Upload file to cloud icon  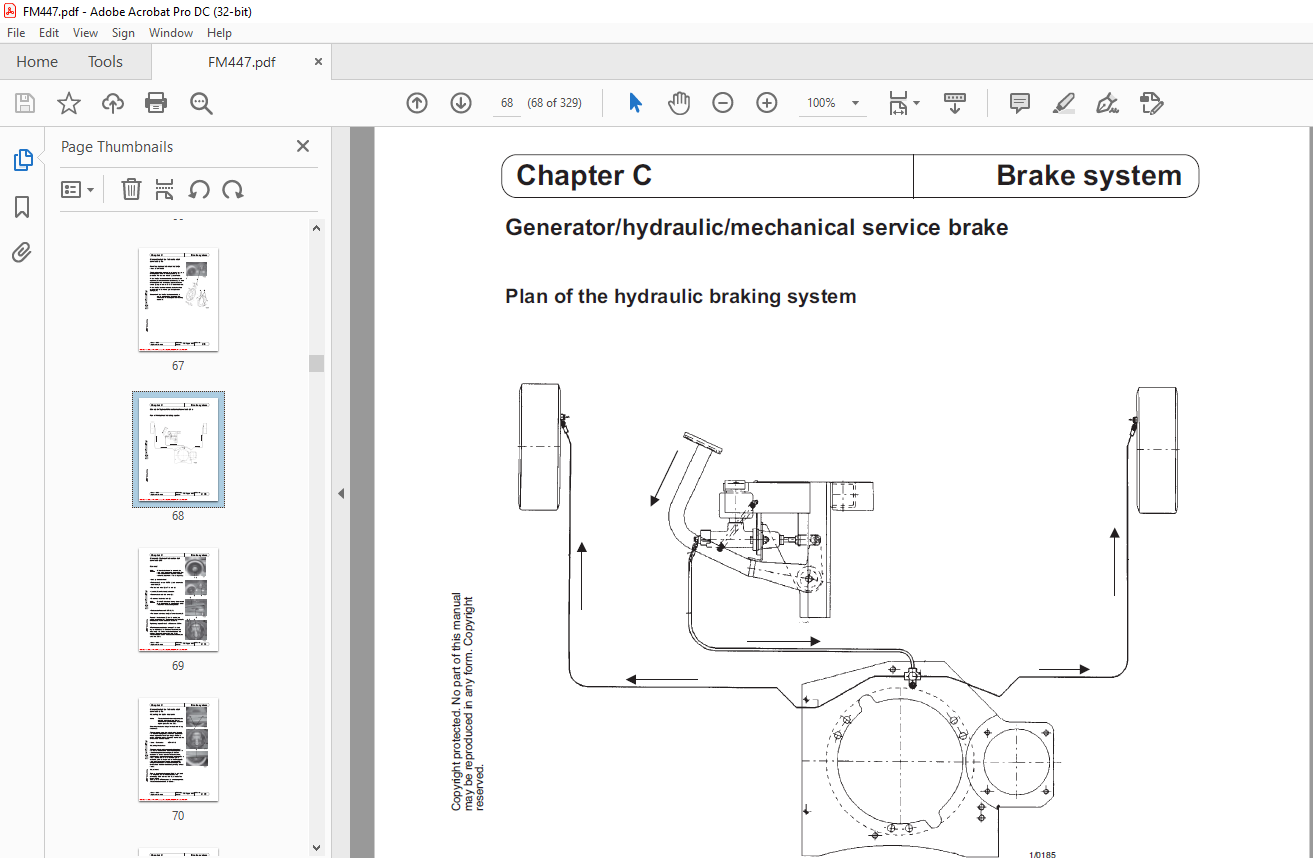(x=113, y=103)
